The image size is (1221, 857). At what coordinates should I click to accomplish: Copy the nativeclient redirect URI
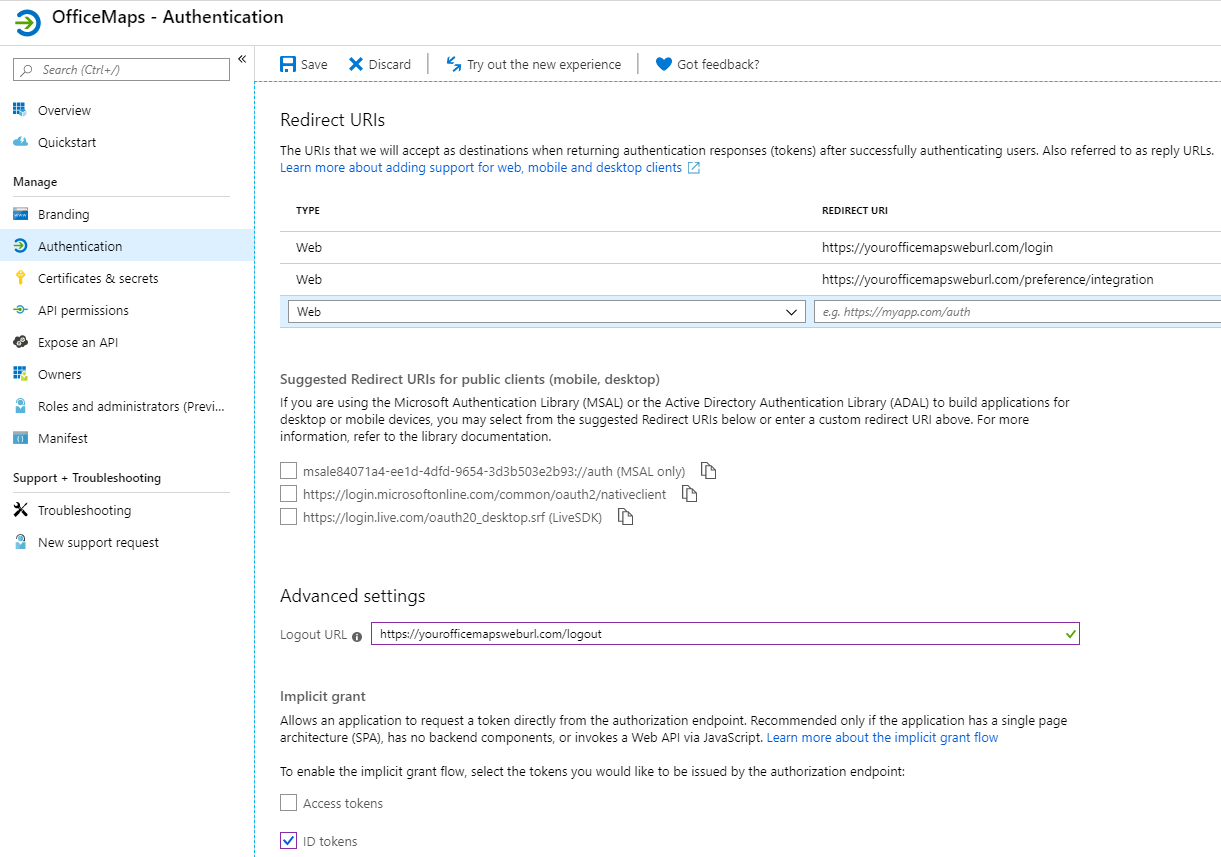(689, 493)
